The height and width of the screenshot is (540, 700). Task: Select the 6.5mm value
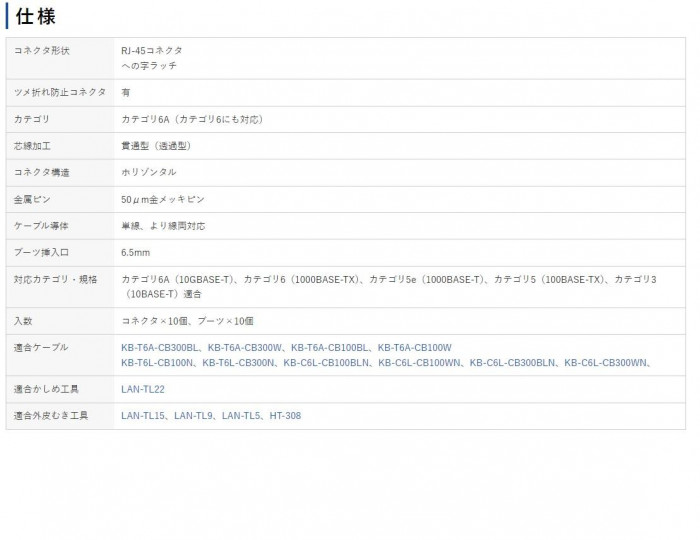tap(136, 253)
